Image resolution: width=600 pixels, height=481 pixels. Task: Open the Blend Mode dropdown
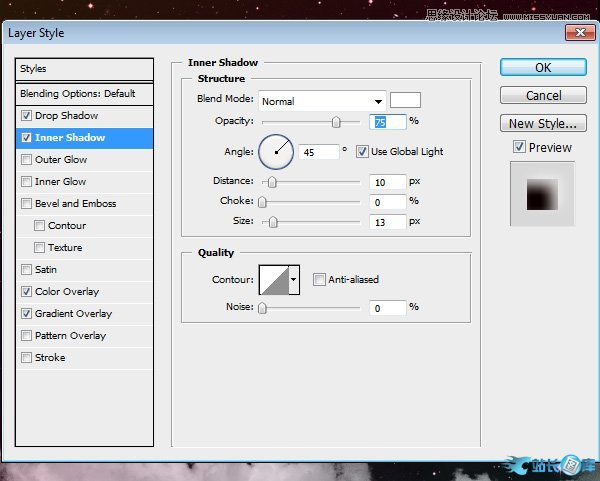322,101
